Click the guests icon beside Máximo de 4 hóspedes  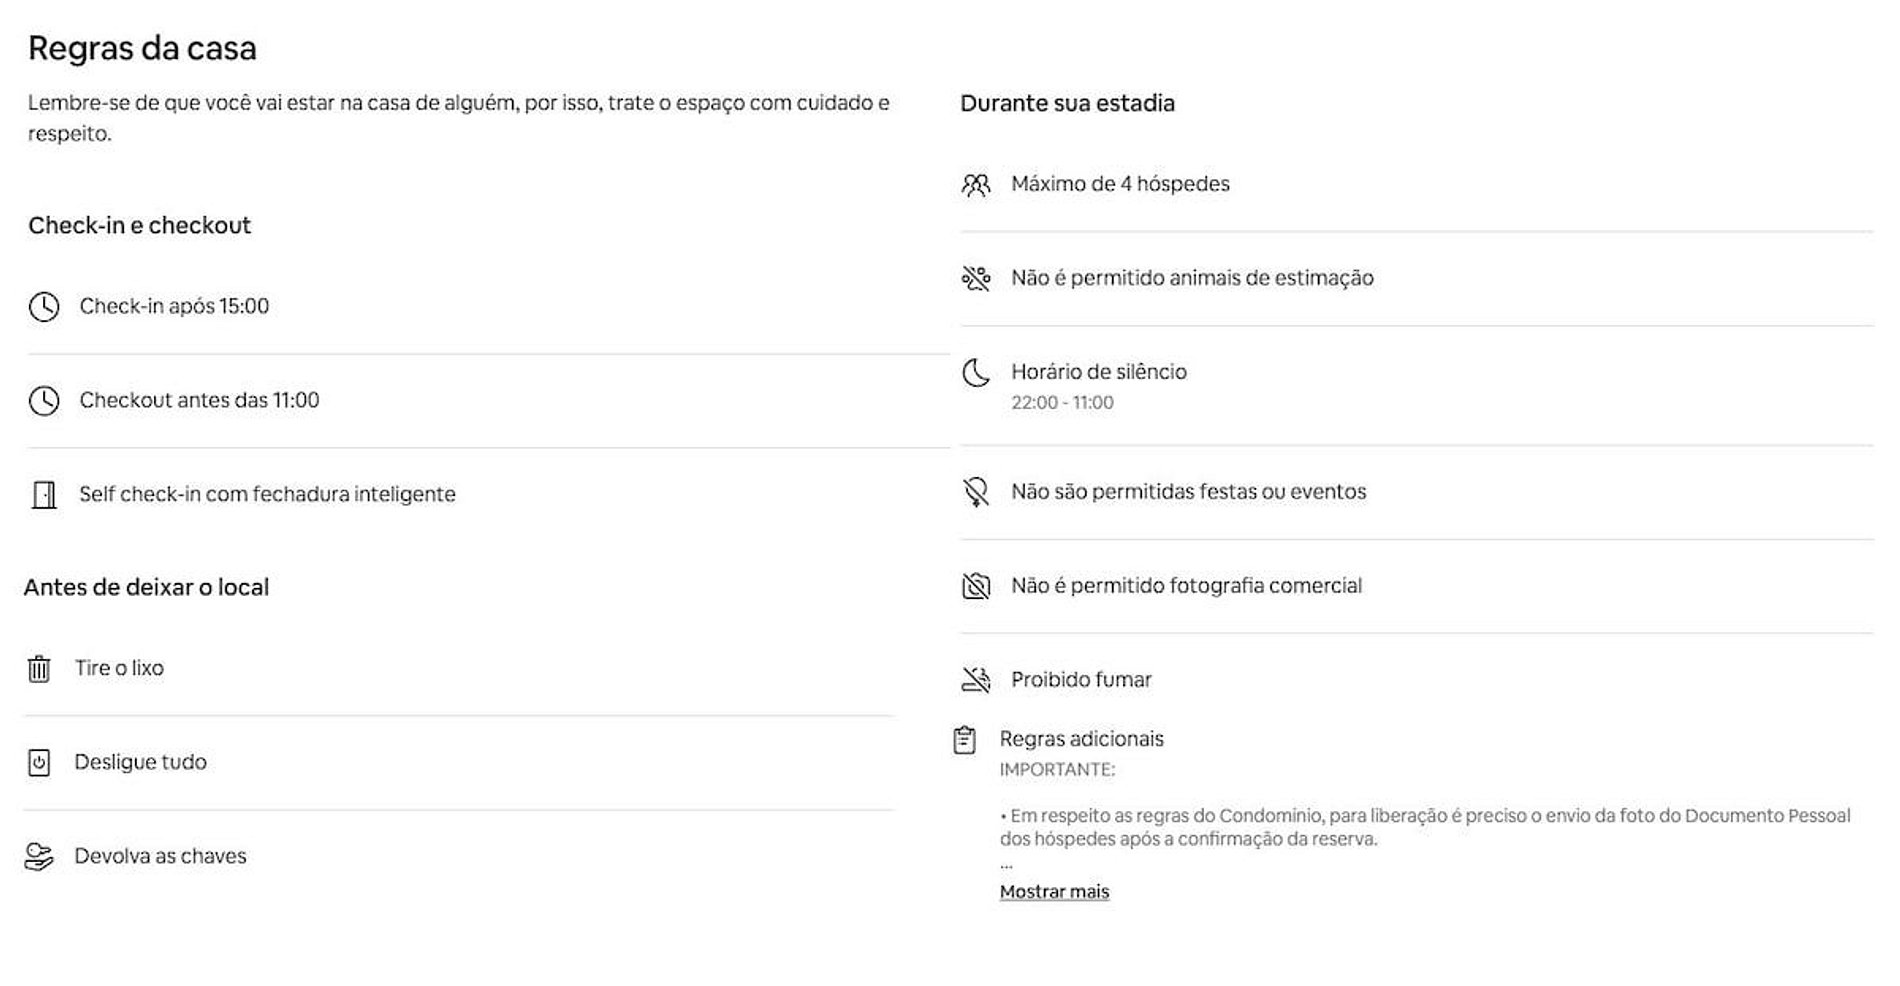point(976,185)
